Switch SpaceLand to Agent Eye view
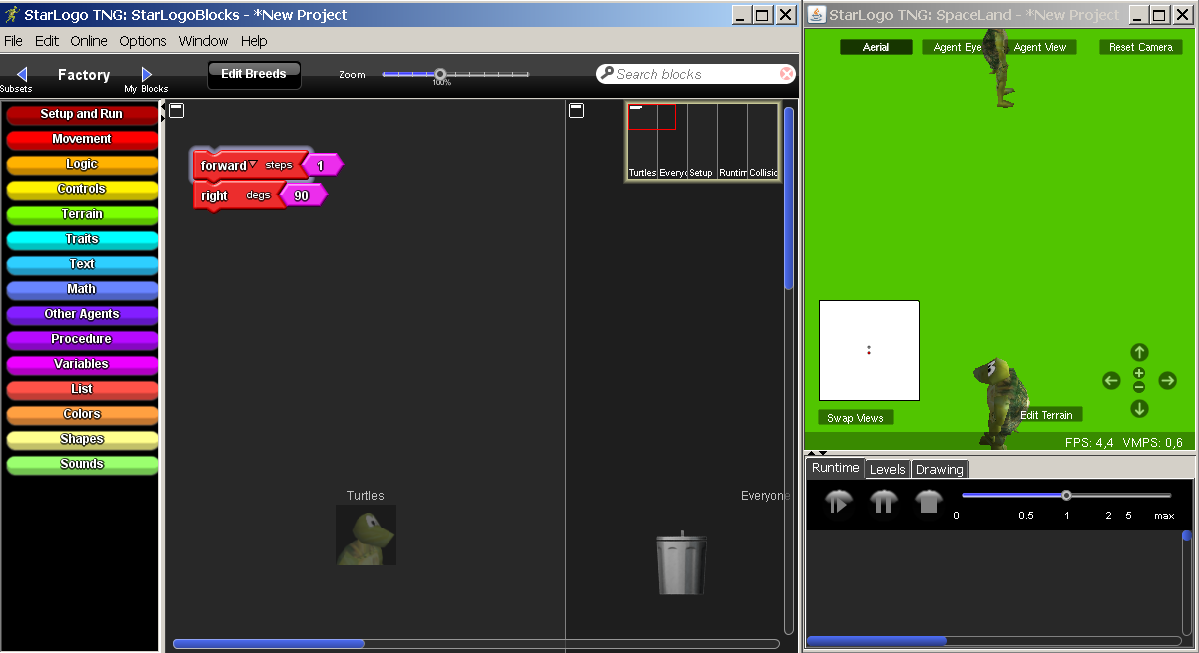 pos(957,47)
